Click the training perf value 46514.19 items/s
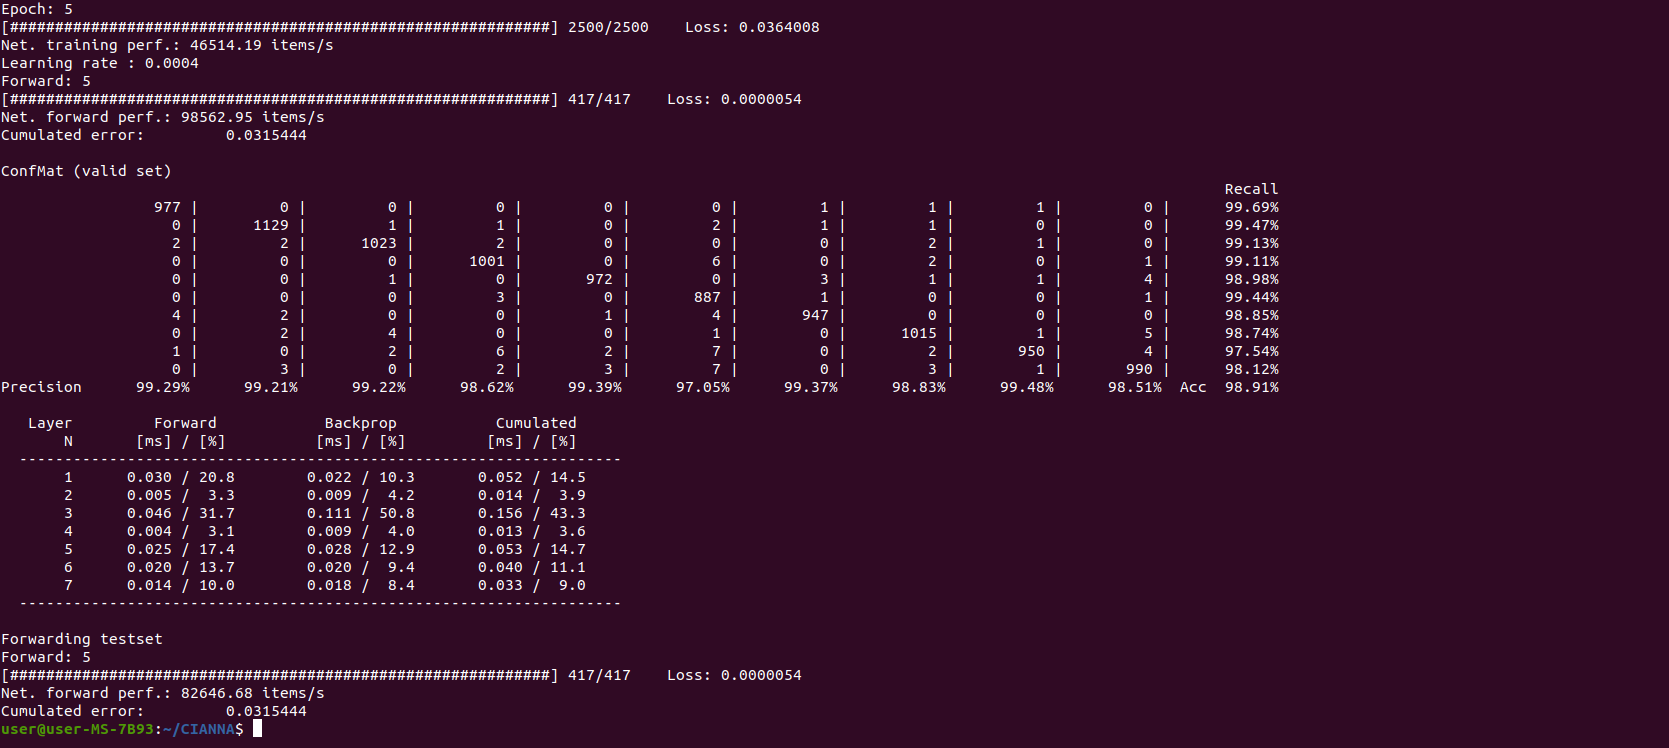The image size is (1669, 748). [261, 45]
